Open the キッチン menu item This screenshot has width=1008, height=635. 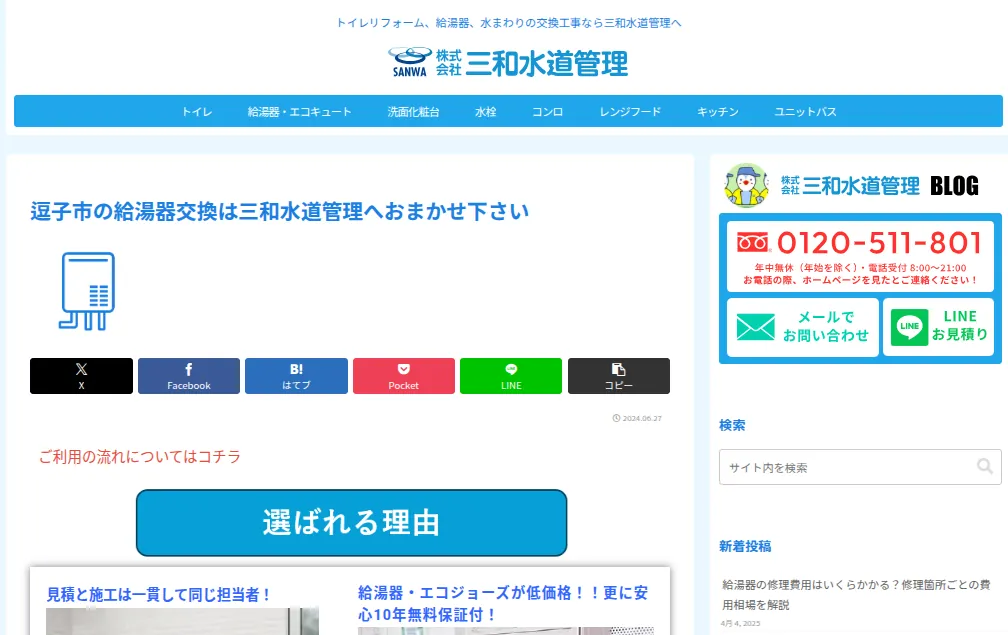(x=717, y=112)
